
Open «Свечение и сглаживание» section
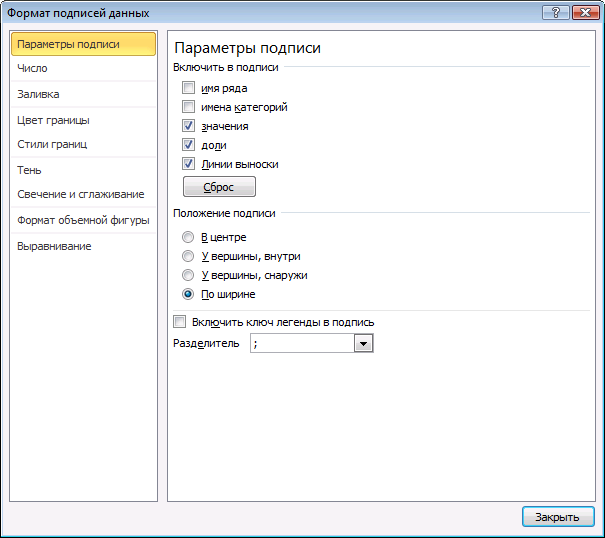coord(83,194)
